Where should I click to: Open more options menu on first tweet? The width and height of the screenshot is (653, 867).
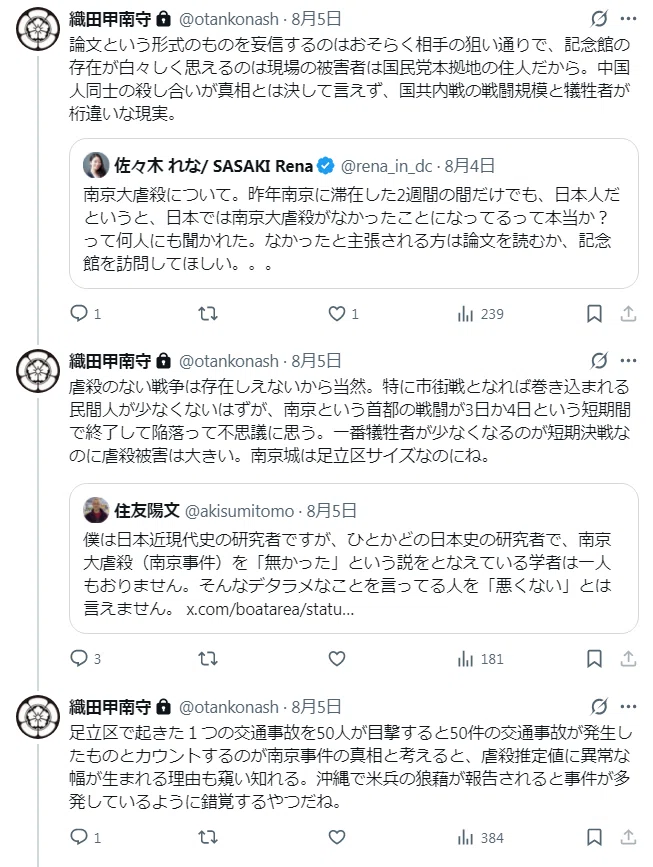click(x=629, y=19)
